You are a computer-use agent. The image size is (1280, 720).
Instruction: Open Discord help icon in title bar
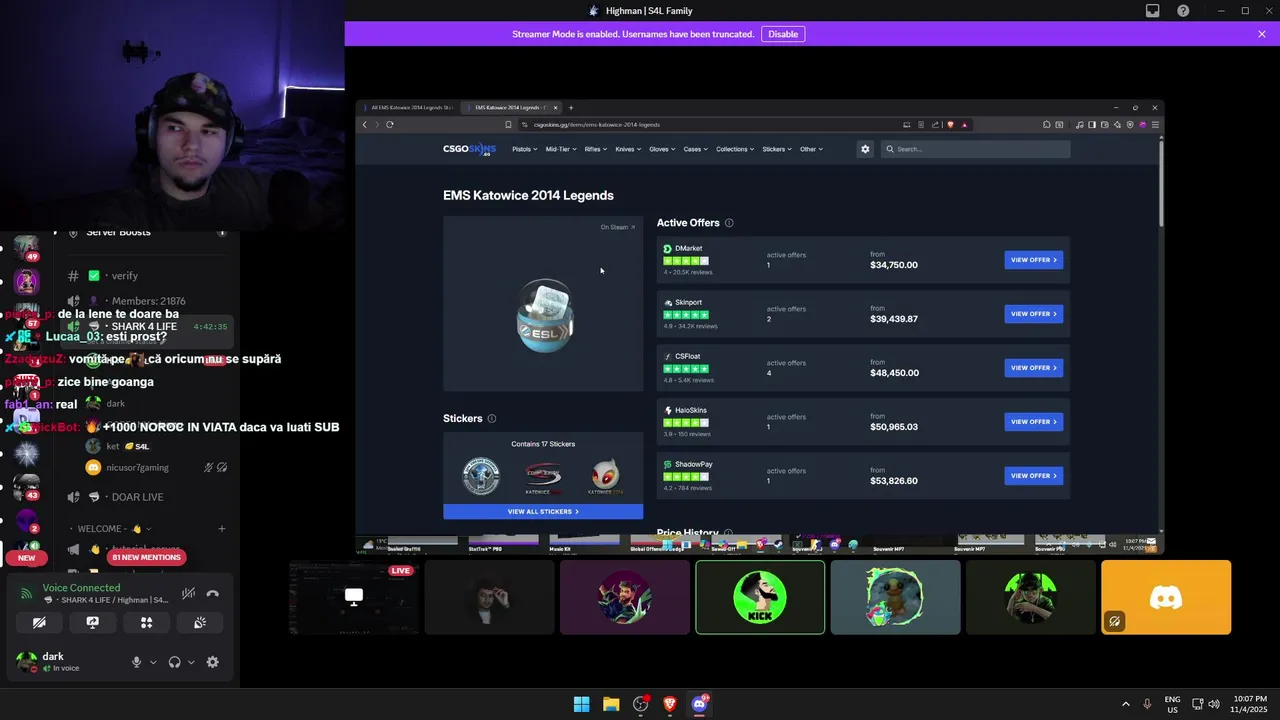click(x=1183, y=11)
